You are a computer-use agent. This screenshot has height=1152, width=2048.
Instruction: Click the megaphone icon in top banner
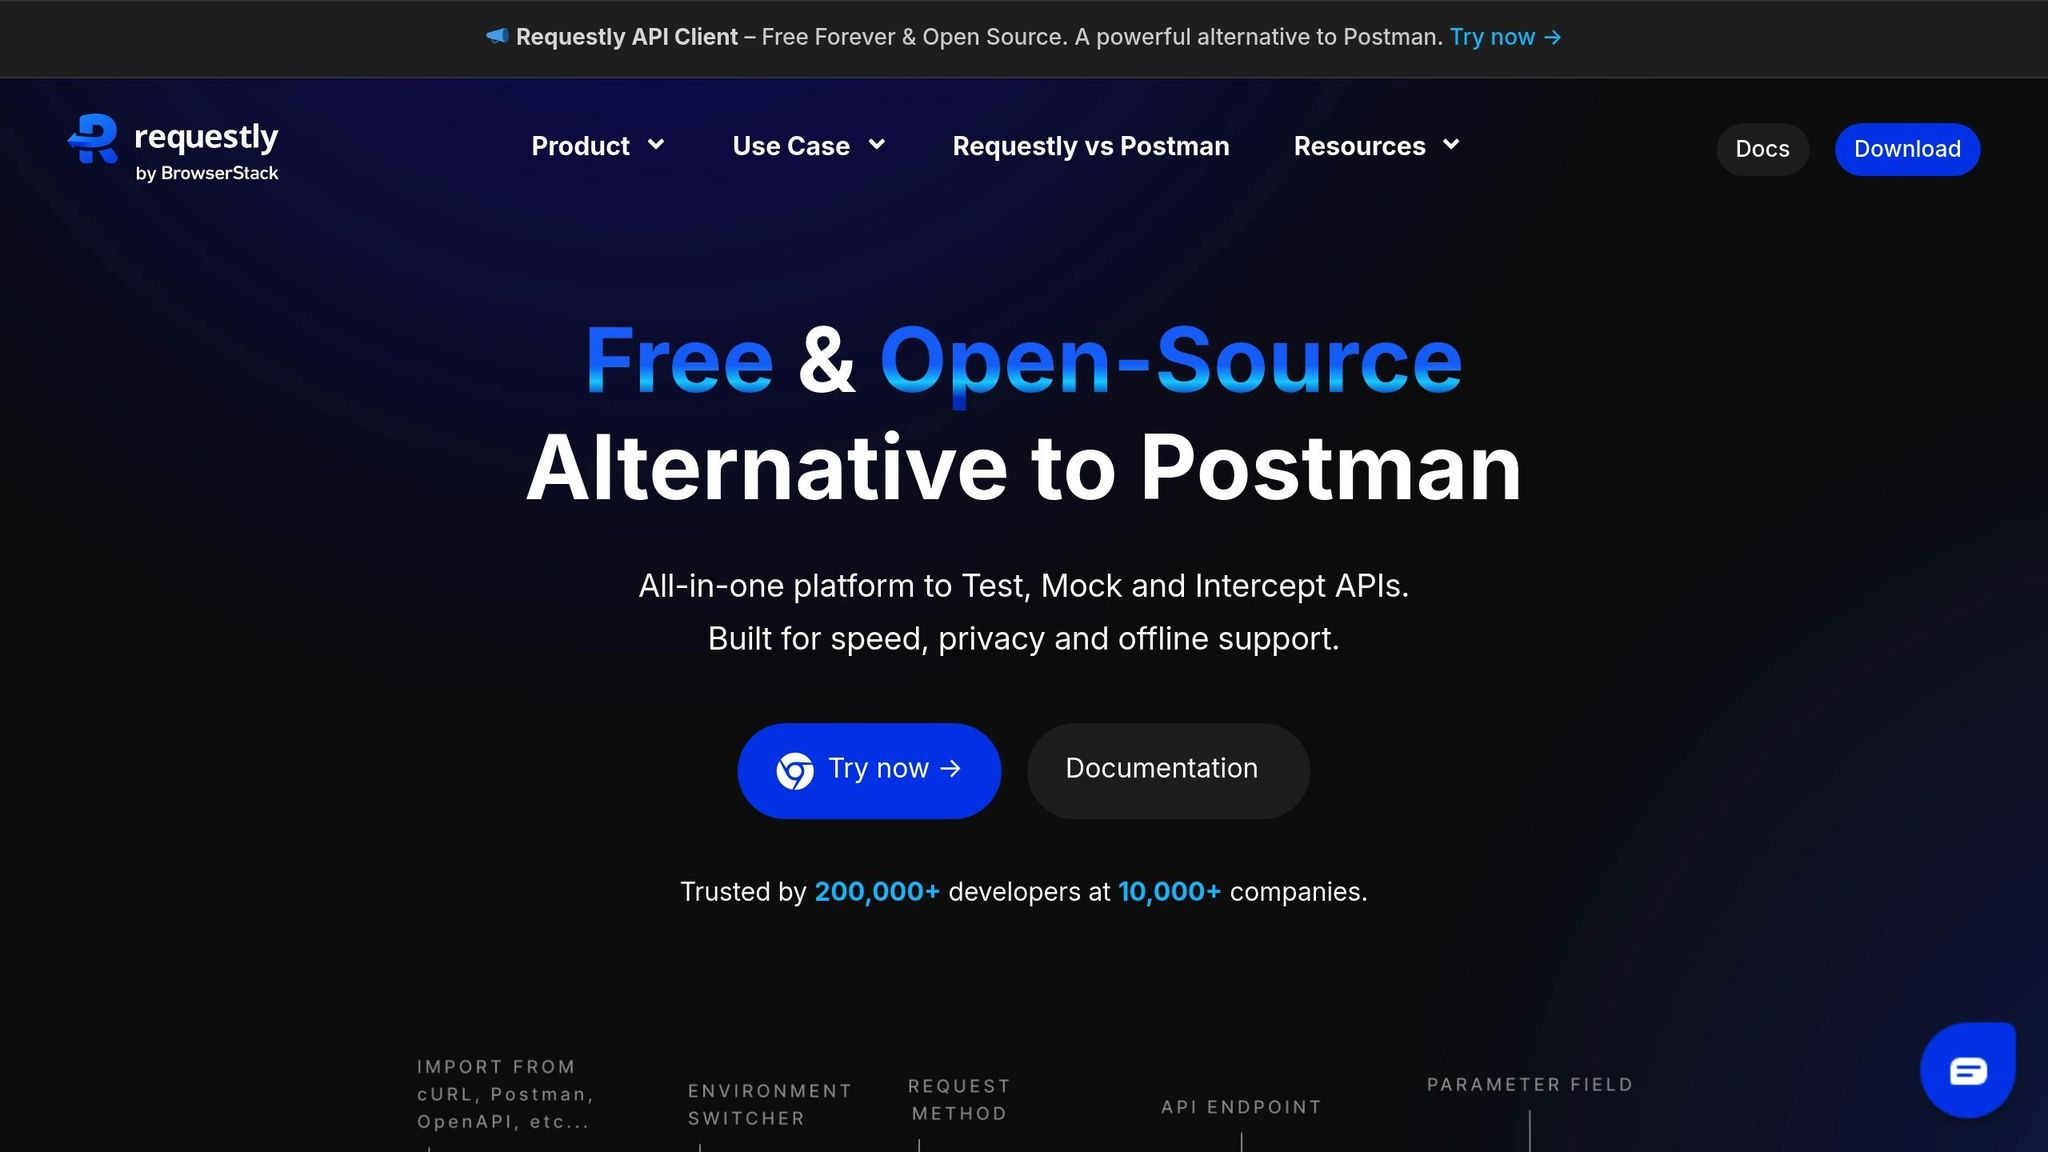click(x=497, y=37)
